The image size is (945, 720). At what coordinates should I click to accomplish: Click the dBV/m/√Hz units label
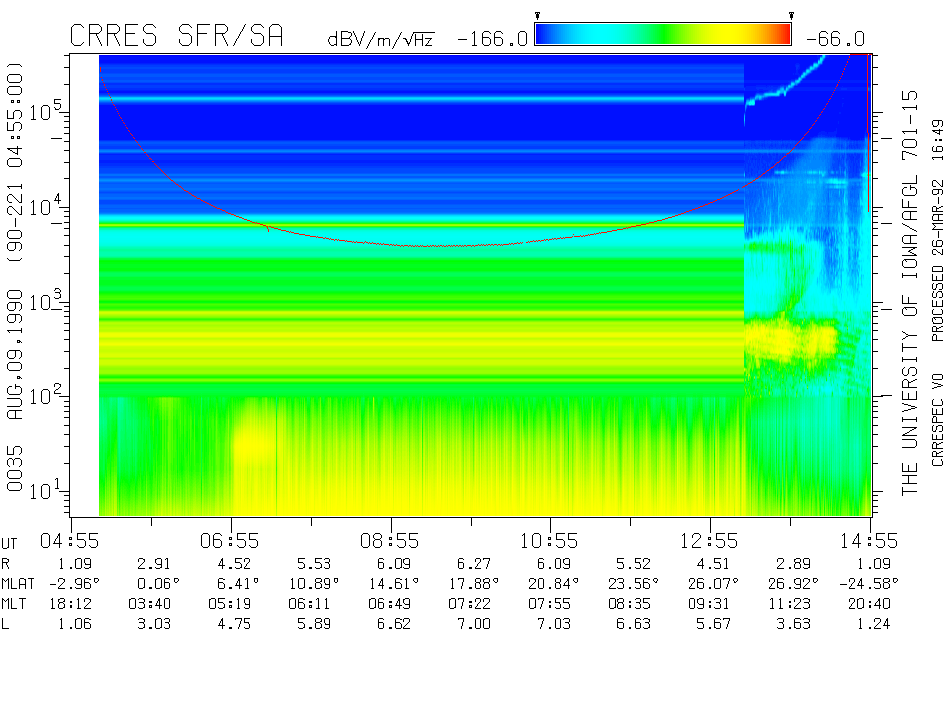(x=380, y=39)
